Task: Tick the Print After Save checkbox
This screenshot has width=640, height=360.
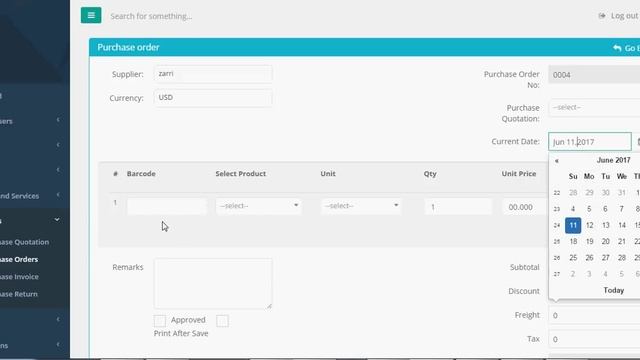Action: tap(222, 321)
